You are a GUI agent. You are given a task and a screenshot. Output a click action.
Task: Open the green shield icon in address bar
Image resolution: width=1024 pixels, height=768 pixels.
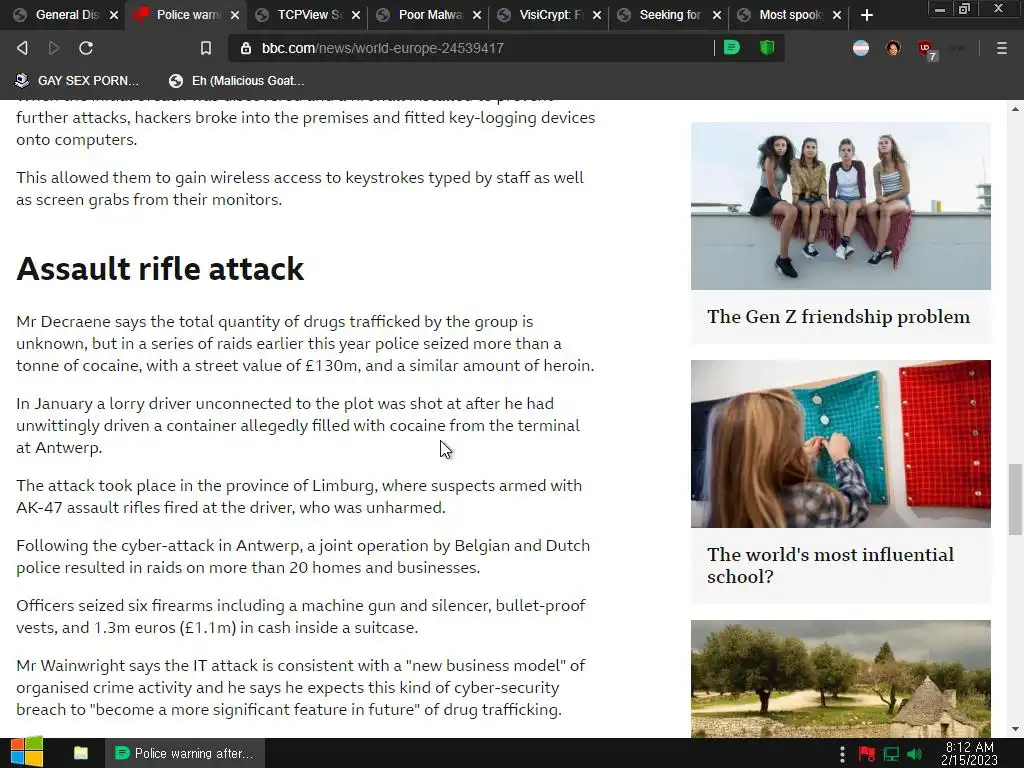[x=767, y=48]
